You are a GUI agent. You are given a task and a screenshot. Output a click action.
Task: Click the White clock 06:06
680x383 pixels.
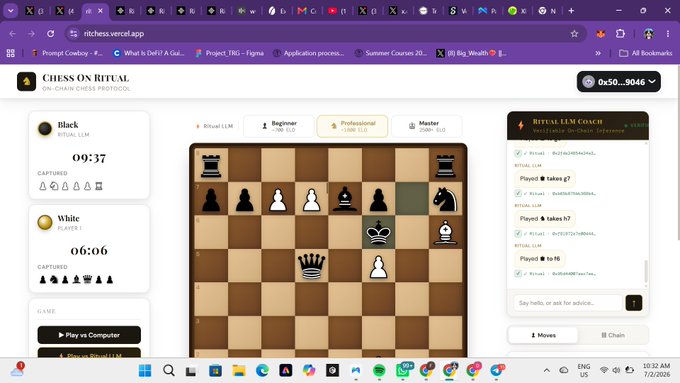(x=89, y=250)
